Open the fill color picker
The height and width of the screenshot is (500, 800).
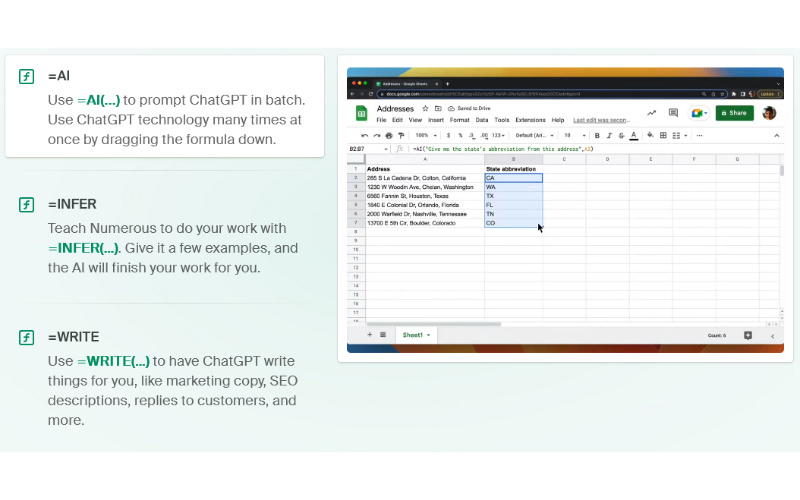pos(650,135)
